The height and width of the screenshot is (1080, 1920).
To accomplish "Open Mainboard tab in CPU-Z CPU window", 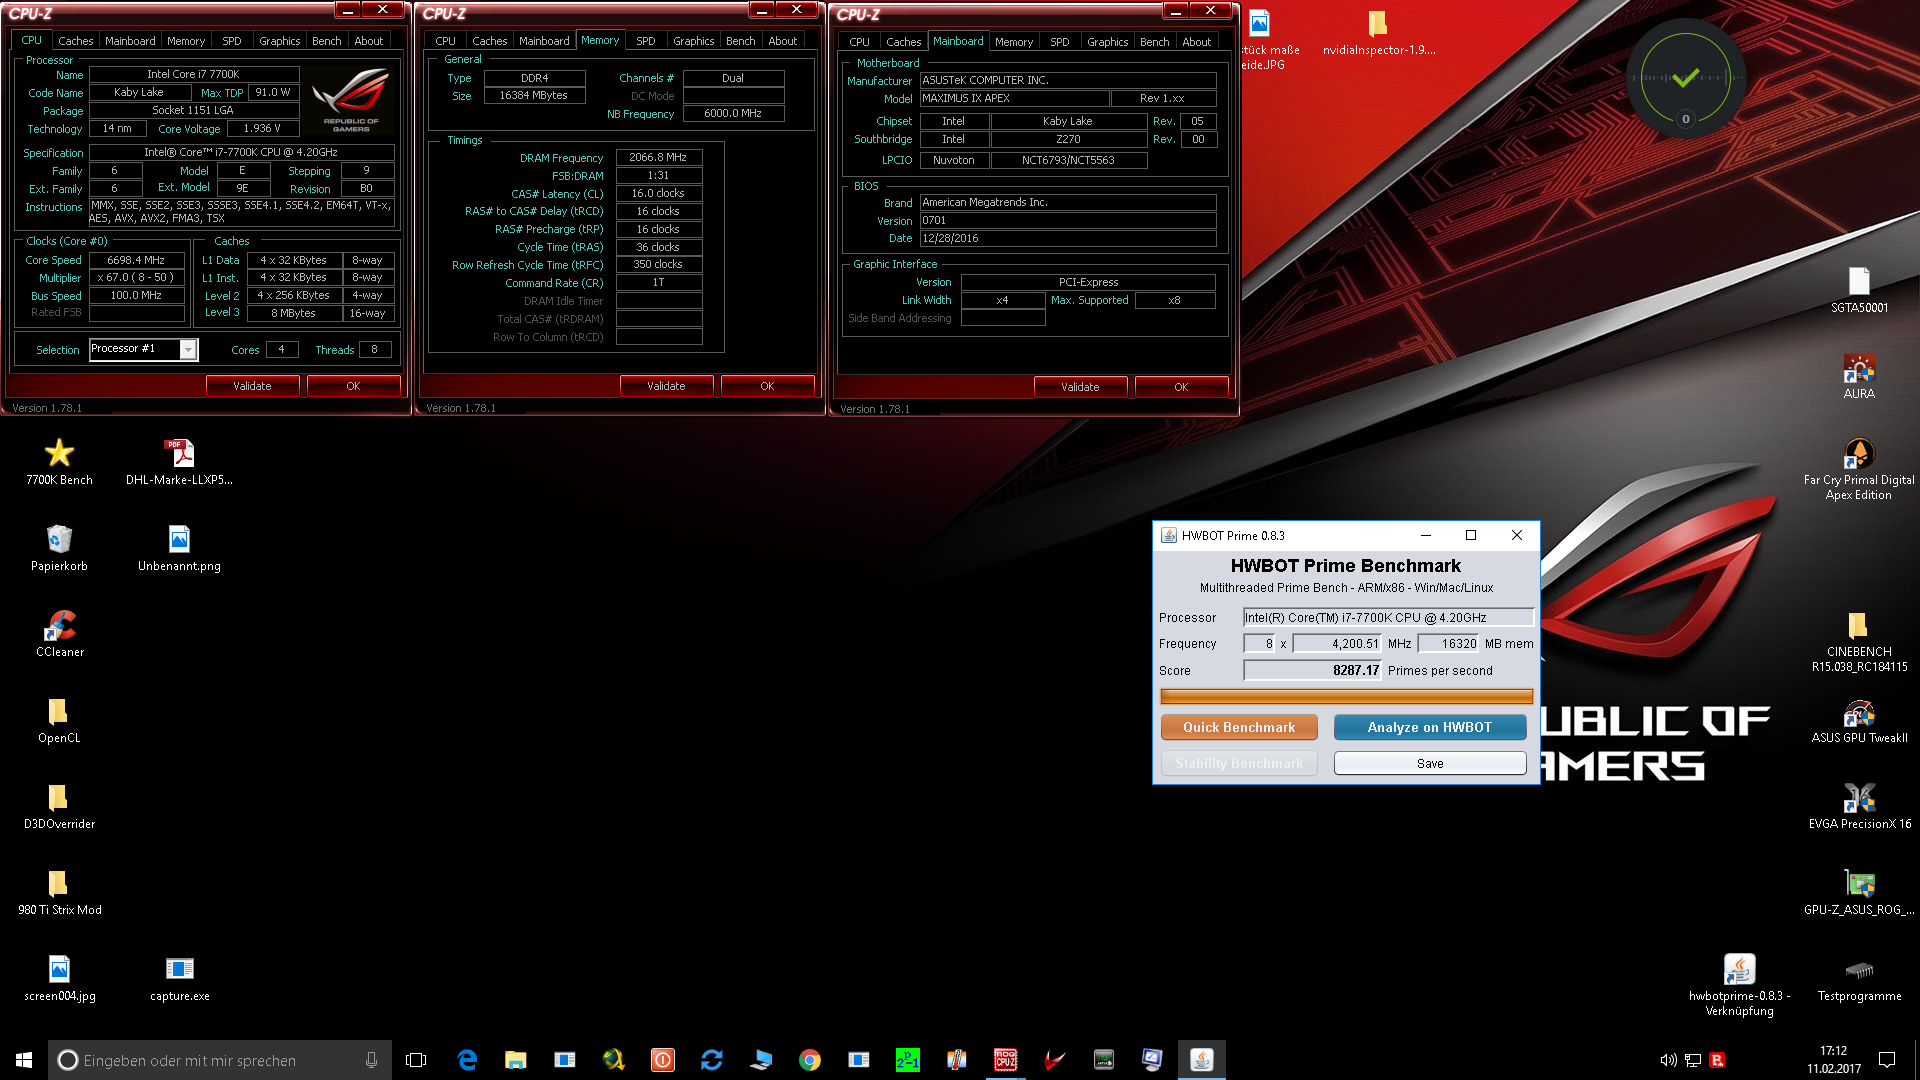I will [x=130, y=41].
